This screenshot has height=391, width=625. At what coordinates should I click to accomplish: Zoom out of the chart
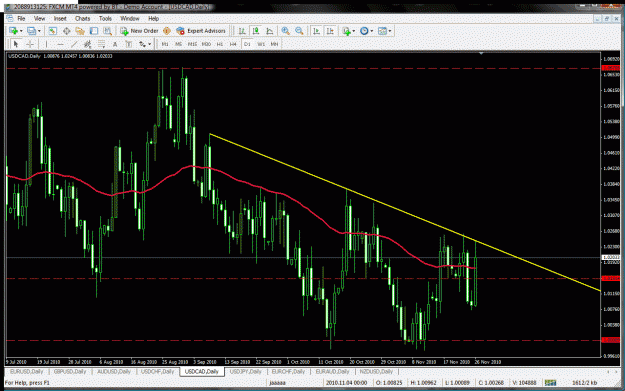point(299,31)
